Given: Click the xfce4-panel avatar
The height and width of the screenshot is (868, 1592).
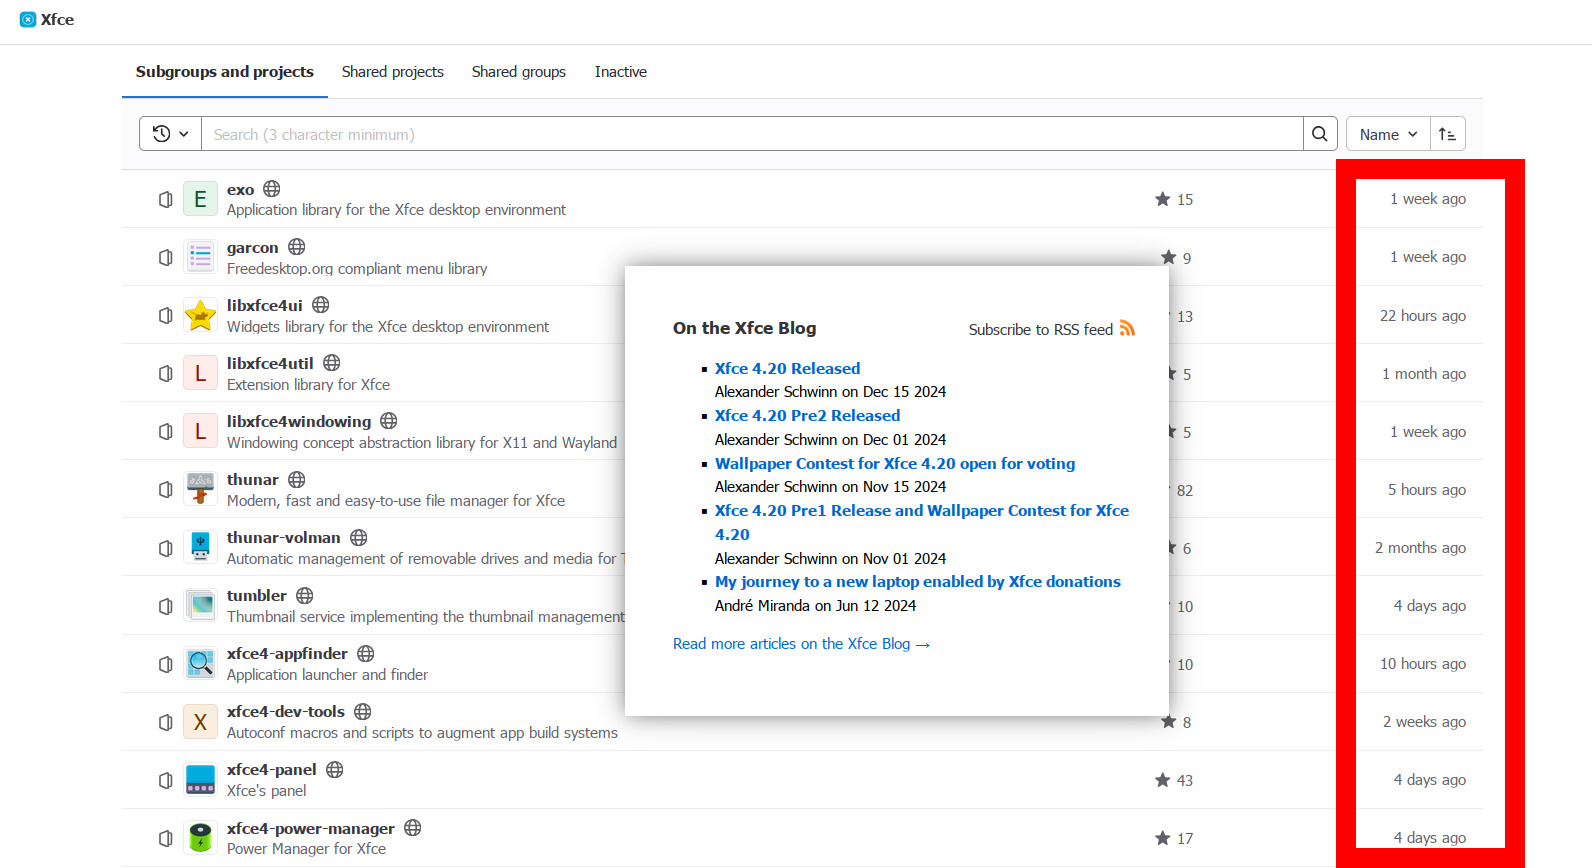Looking at the screenshot, I should [200, 779].
